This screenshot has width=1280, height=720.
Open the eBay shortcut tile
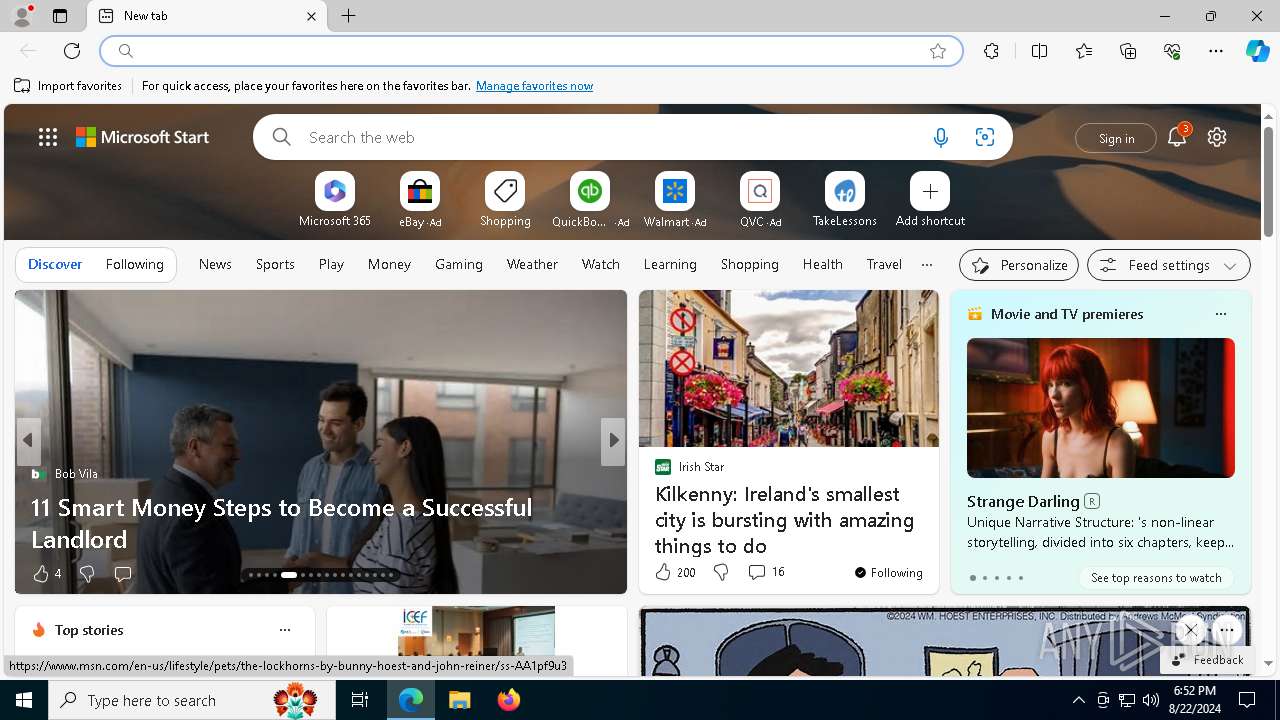pyautogui.click(x=420, y=200)
